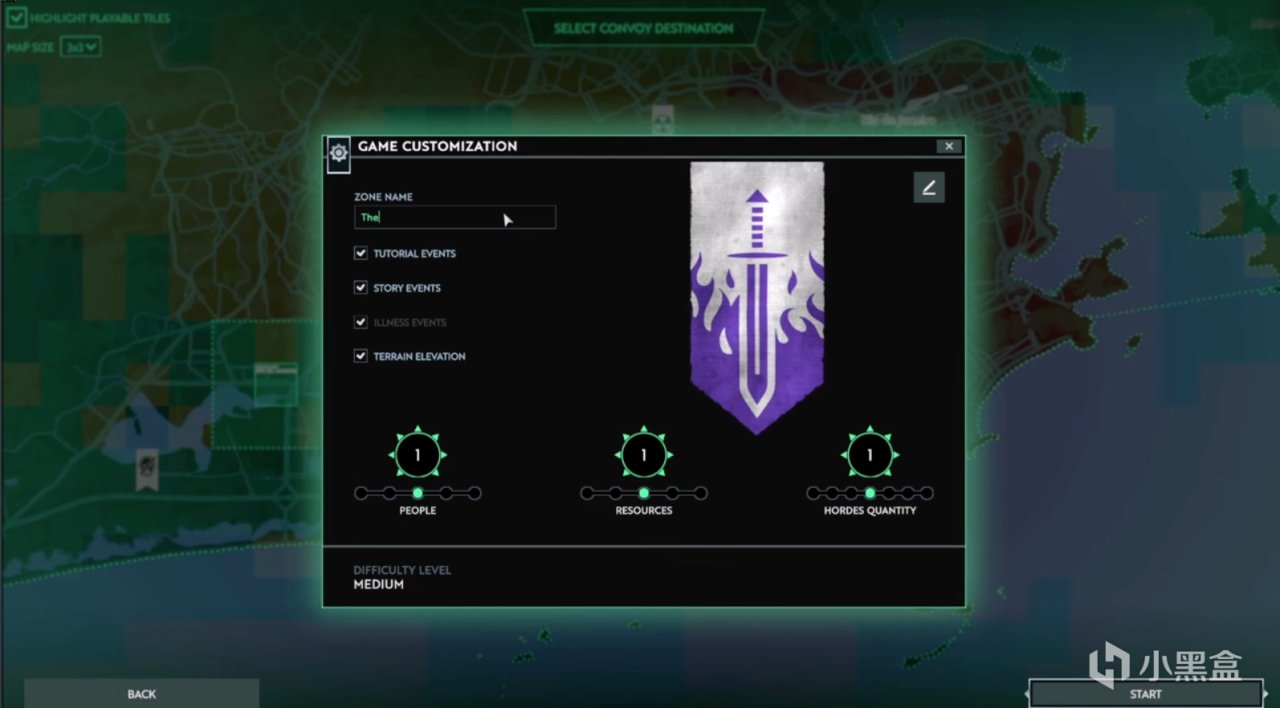This screenshot has width=1280, height=708.
Task: Close the Game Customization dialog
Action: pos(950,146)
